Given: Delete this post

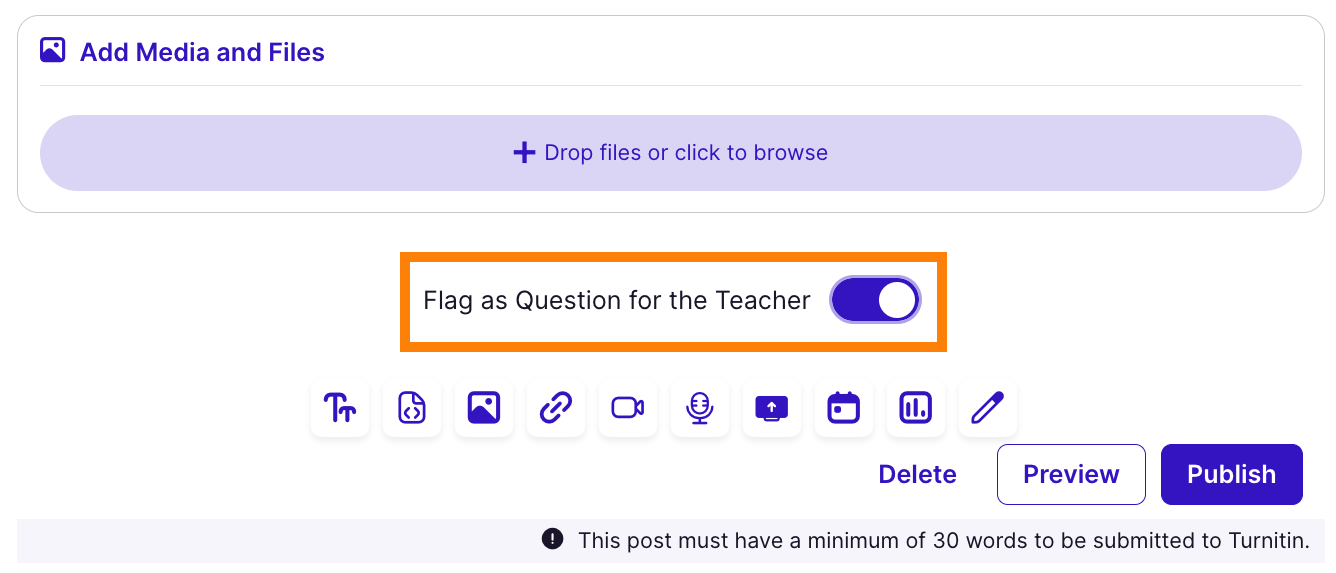Looking at the screenshot, I should (917, 474).
